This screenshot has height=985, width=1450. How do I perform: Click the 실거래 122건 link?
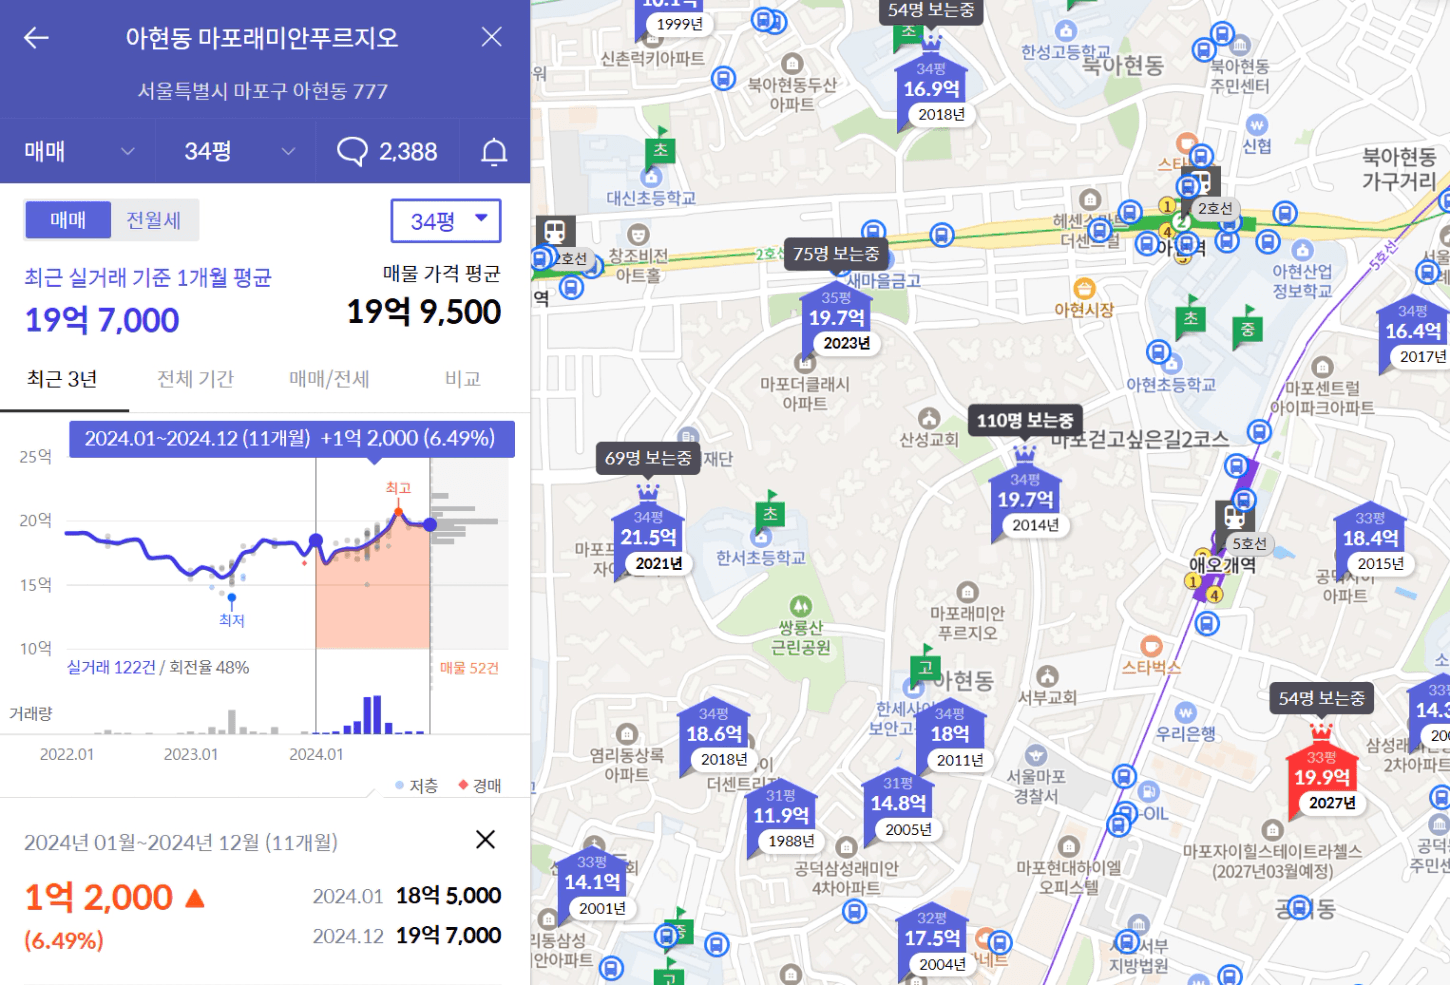[111, 667]
